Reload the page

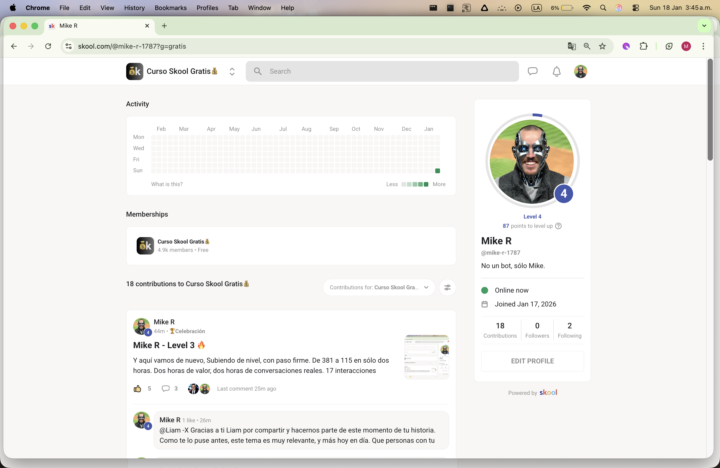pyautogui.click(x=48, y=46)
